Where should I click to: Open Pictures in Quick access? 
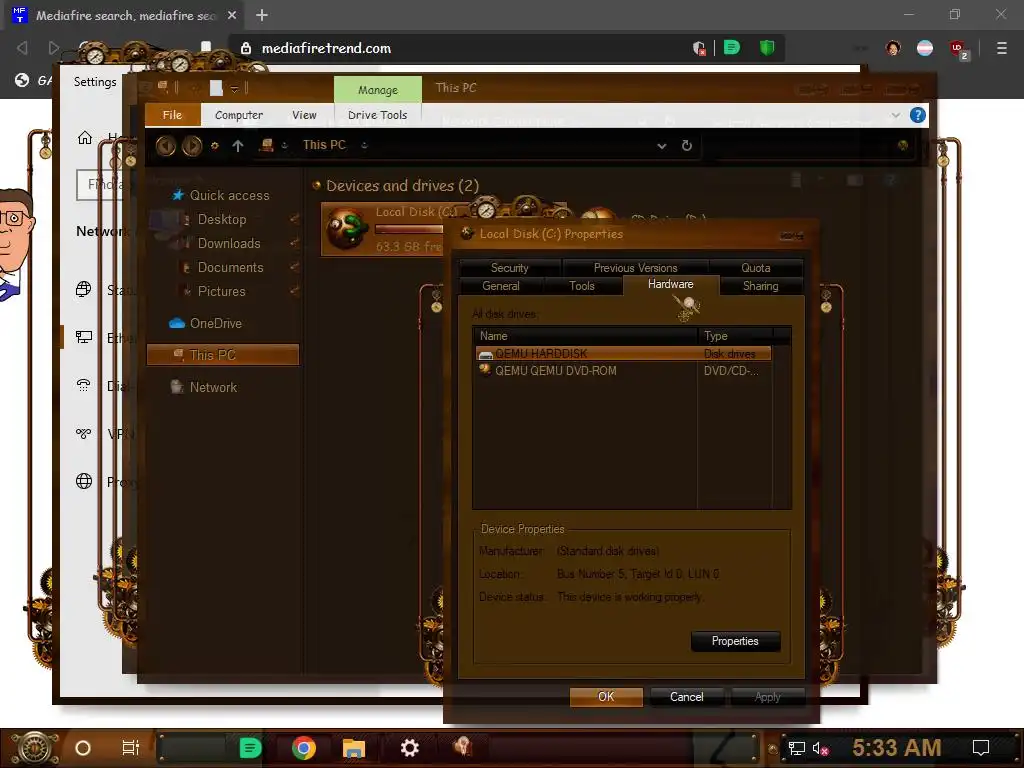(221, 291)
